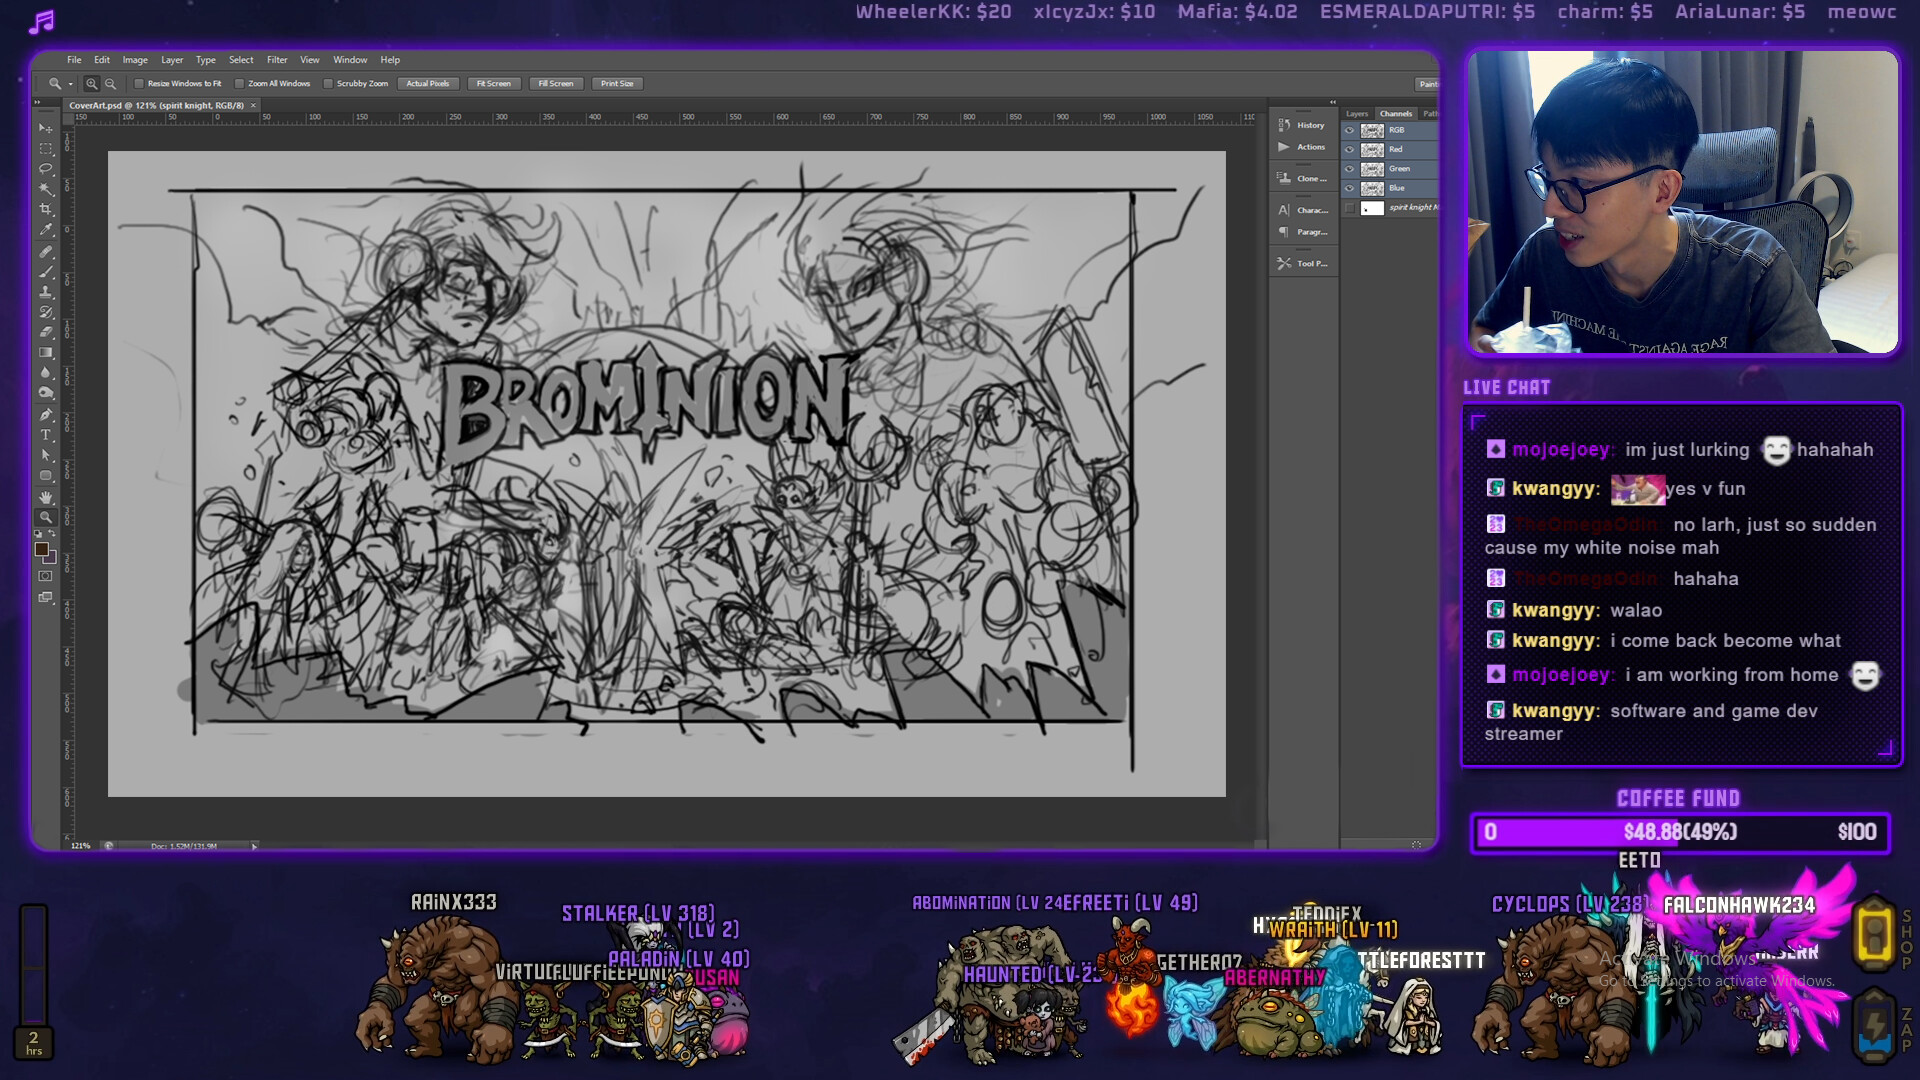Open the History panel
The width and height of the screenshot is (1920, 1080).
pos(1308,125)
